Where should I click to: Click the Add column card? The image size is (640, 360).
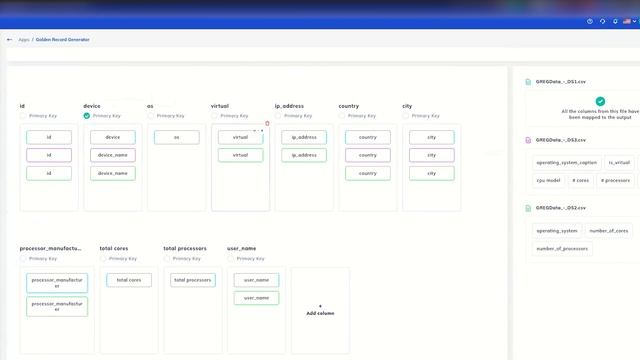tap(320, 310)
